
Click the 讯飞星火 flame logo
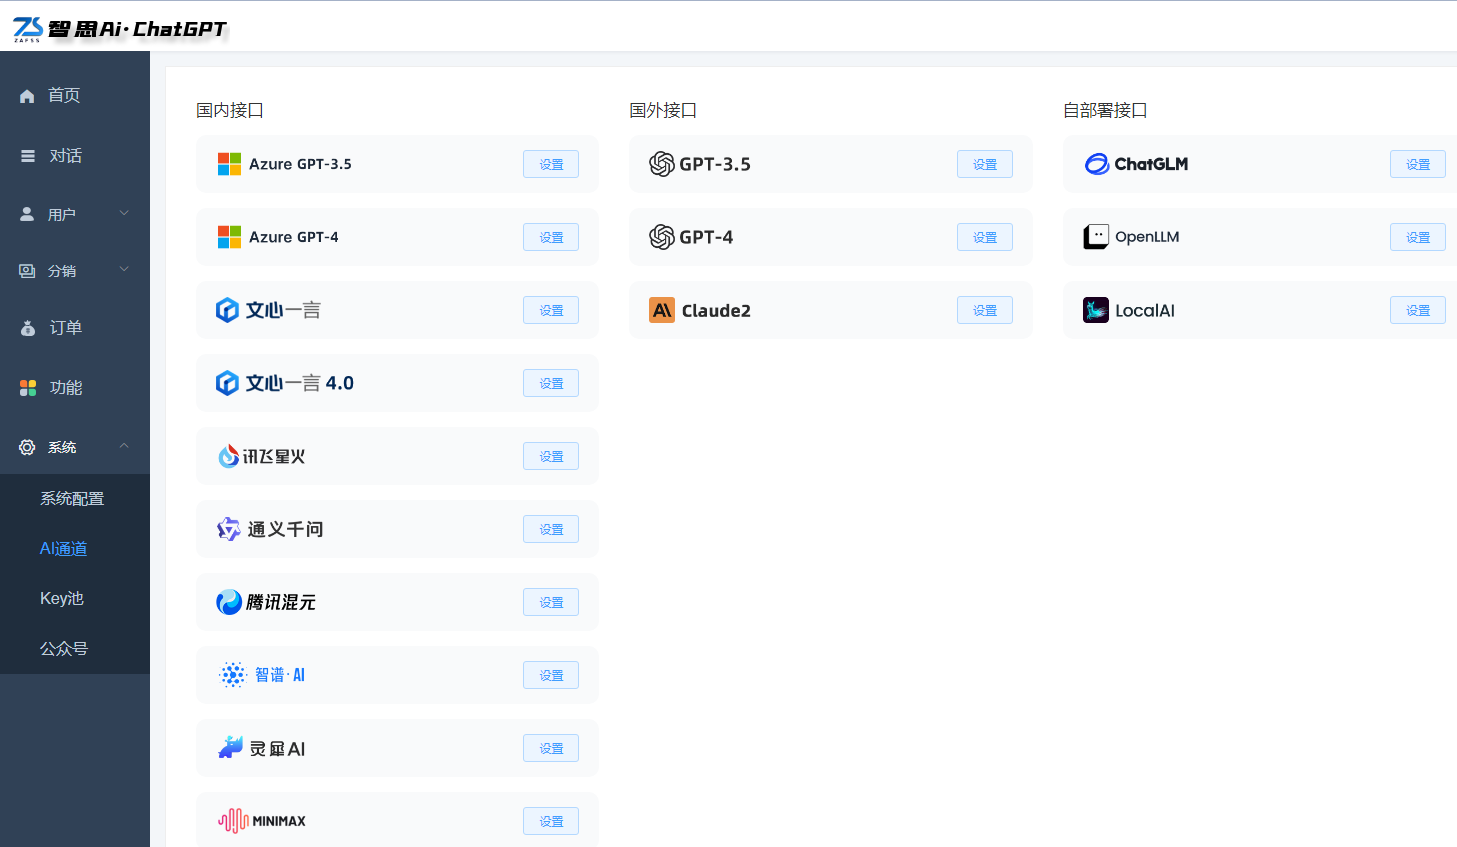click(229, 456)
